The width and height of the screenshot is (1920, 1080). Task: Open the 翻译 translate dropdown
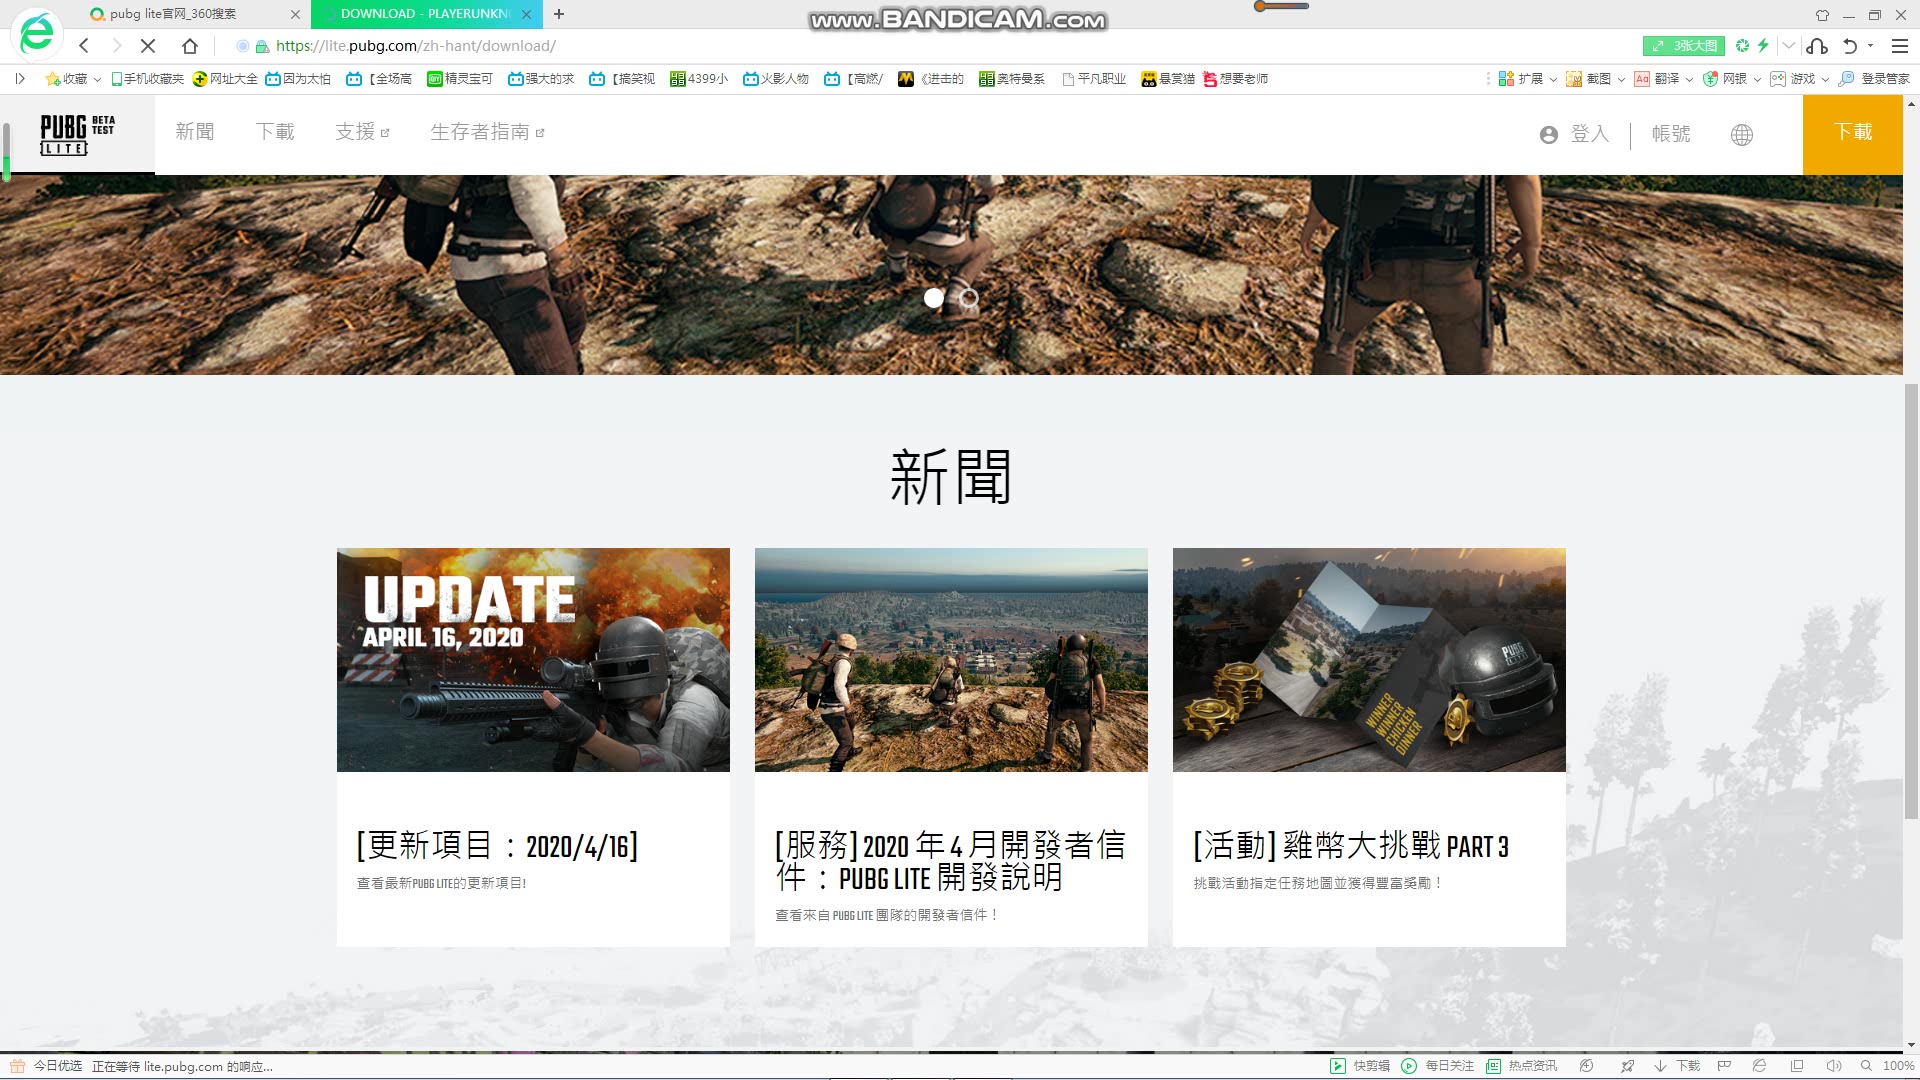tap(1663, 79)
